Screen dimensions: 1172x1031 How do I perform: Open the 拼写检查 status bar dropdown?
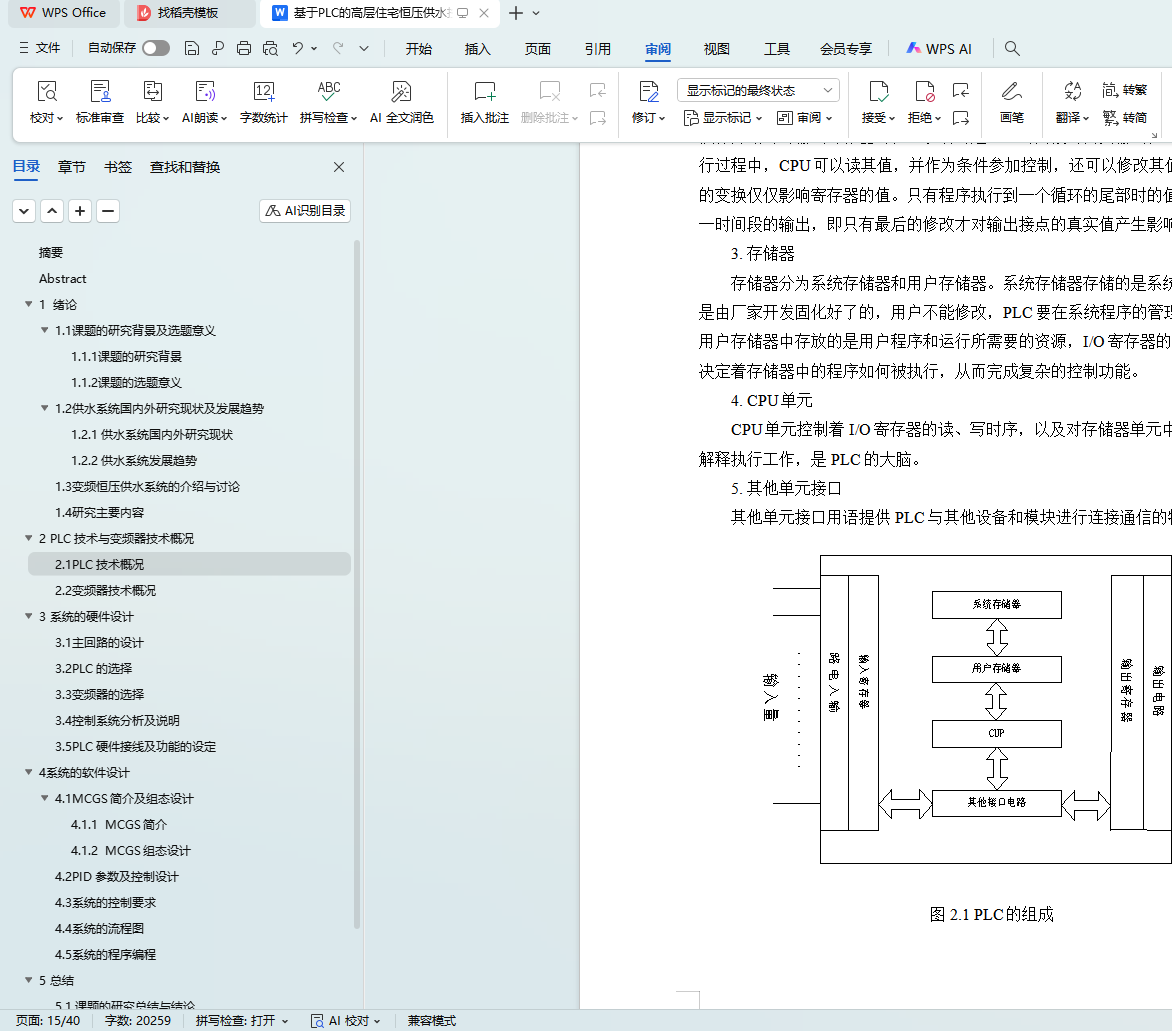coord(242,1021)
